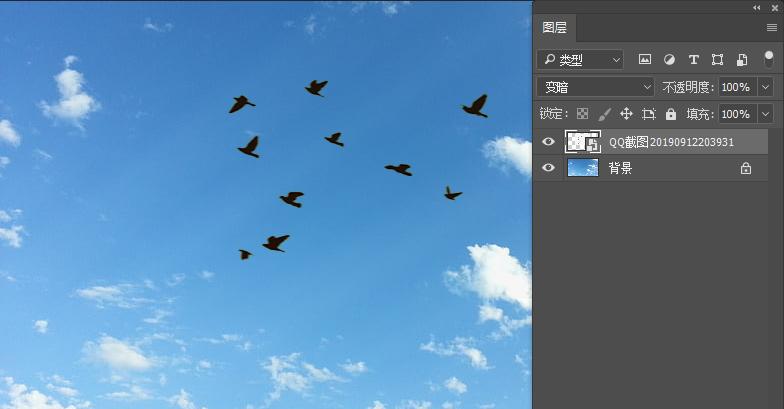This screenshot has width=784, height=409.
Task: Lock image pixels with brush icon
Action: 604,114
